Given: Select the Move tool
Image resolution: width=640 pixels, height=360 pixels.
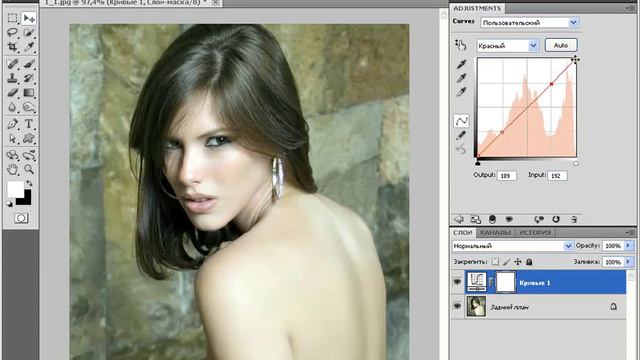Looking at the screenshot, I should tap(29, 18).
